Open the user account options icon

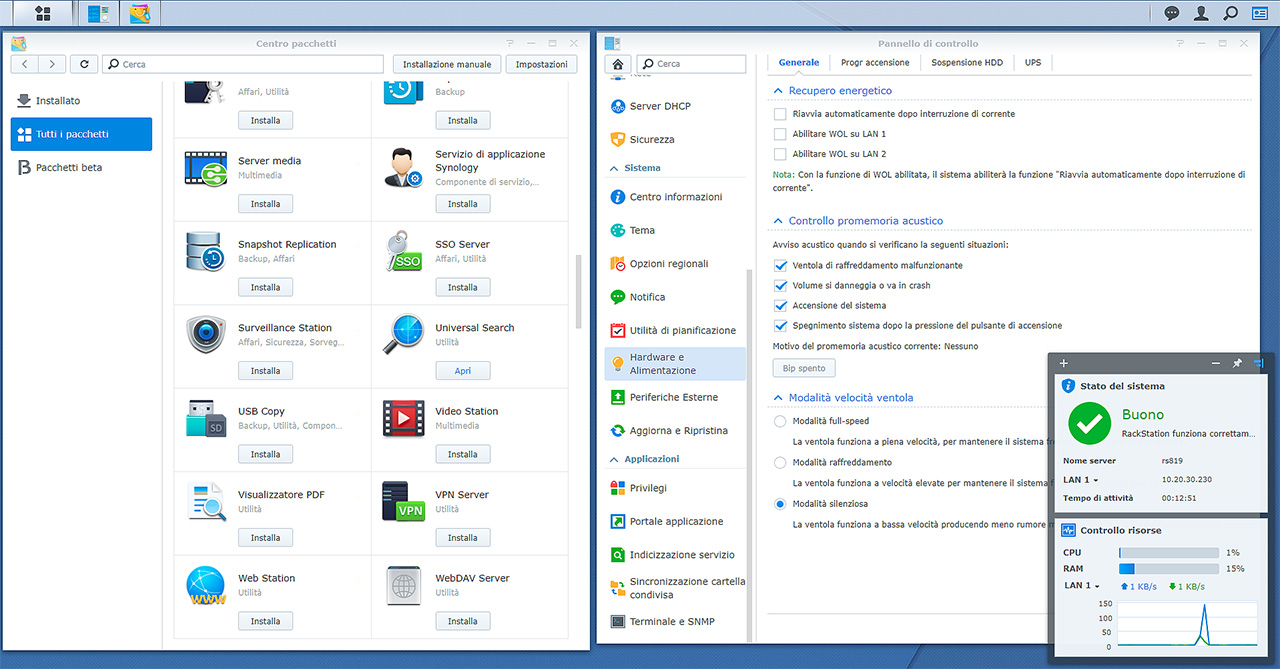(1201, 14)
